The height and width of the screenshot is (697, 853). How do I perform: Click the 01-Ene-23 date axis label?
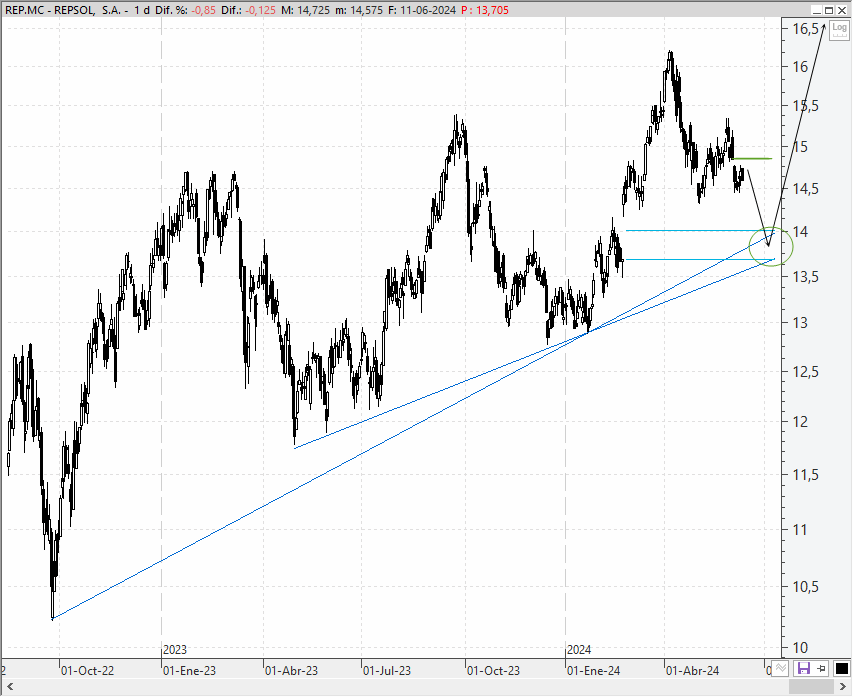(x=189, y=671)
